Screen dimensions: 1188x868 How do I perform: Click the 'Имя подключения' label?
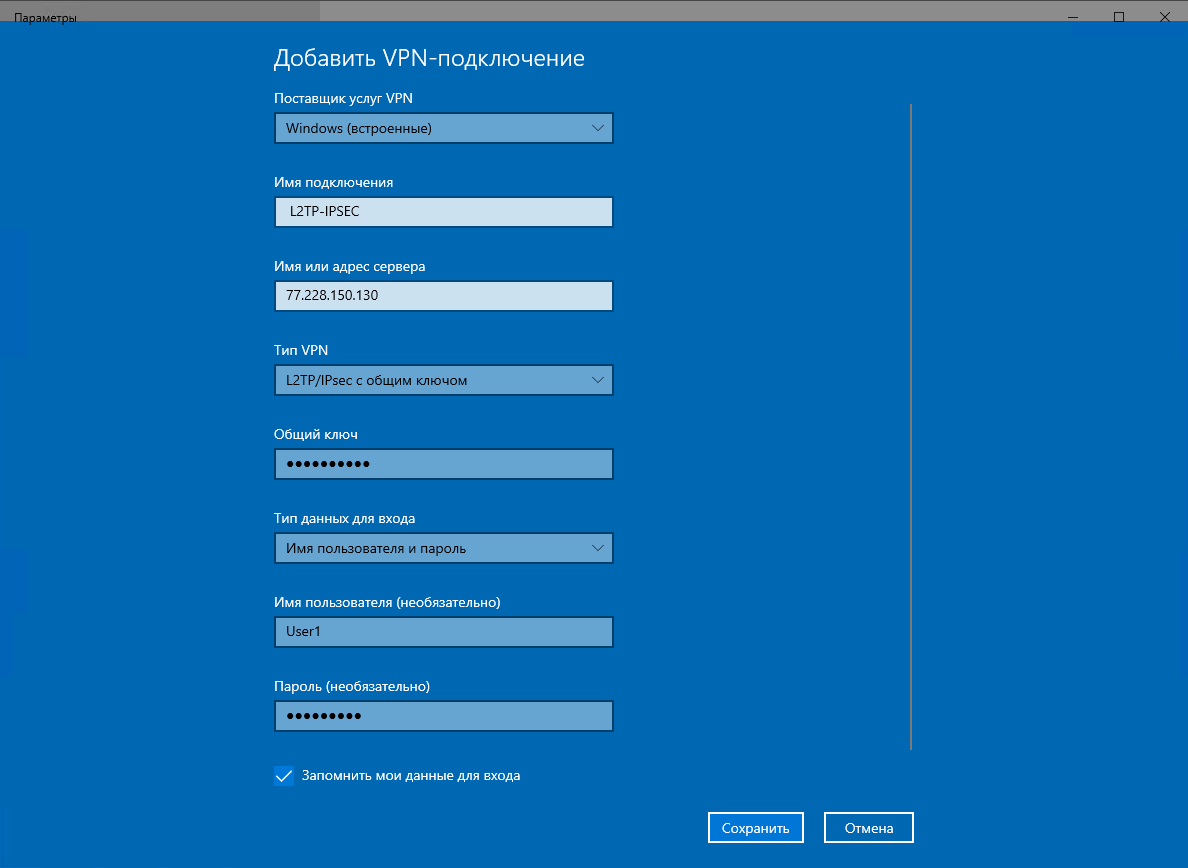pos(333,183)
